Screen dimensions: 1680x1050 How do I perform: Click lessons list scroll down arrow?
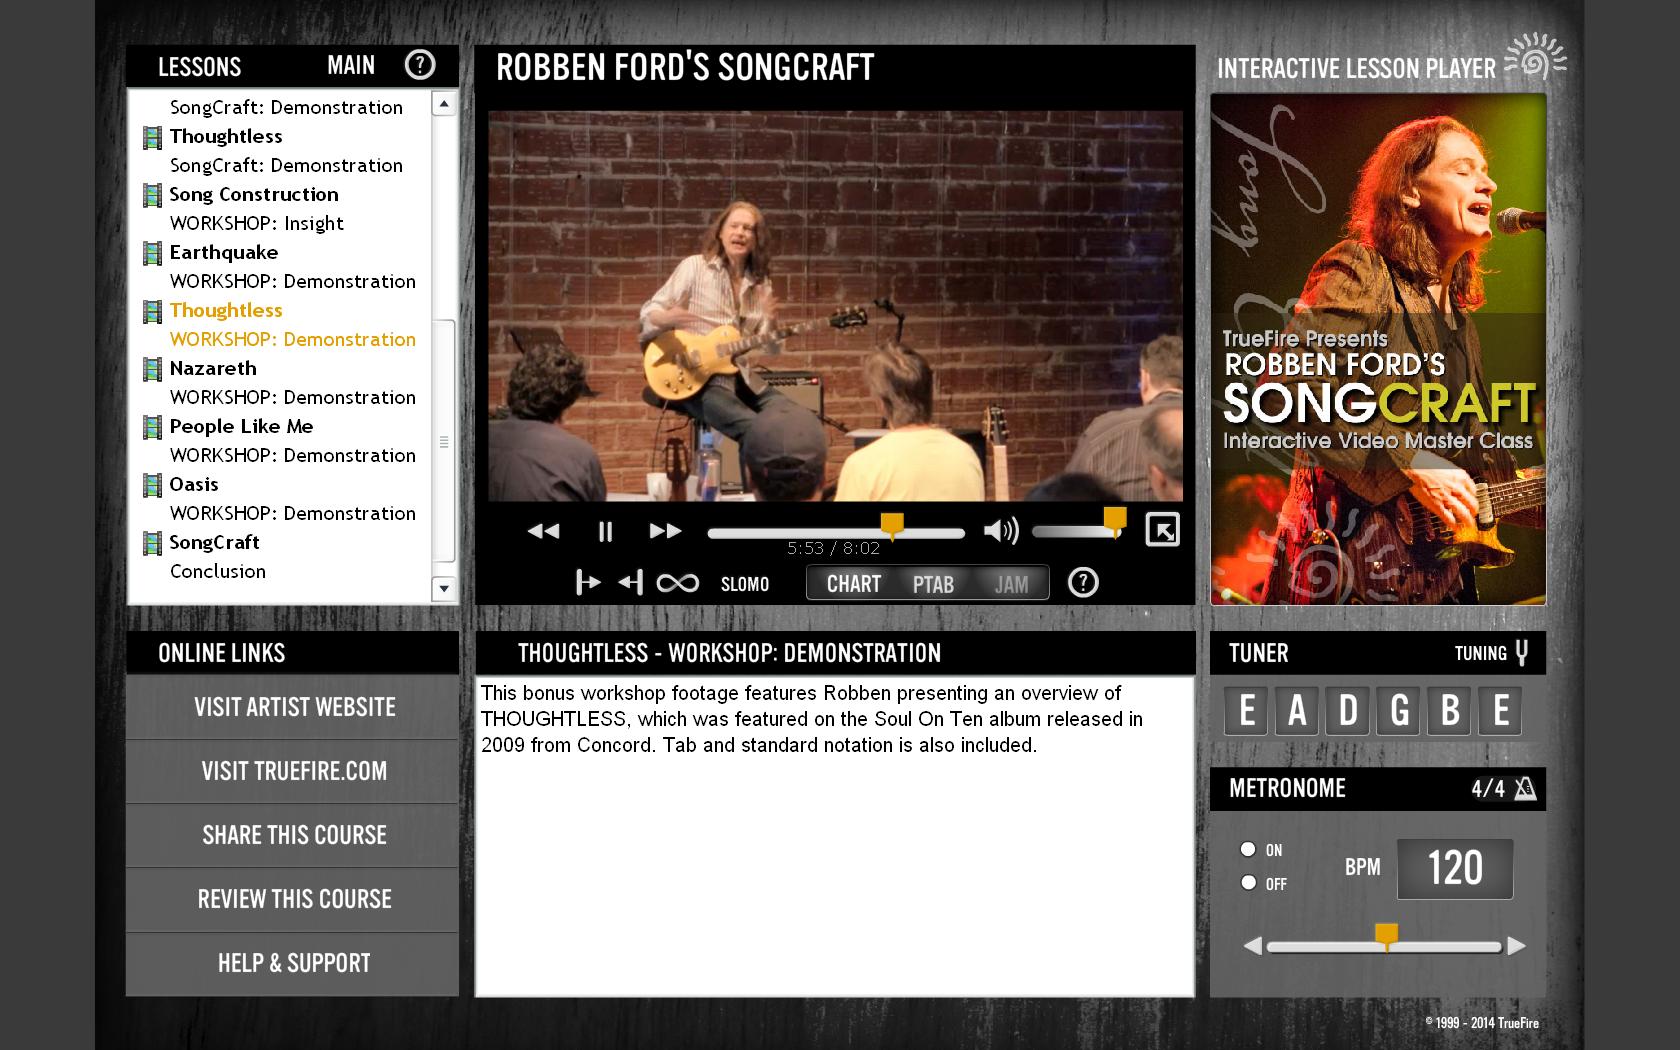(444, 589)
